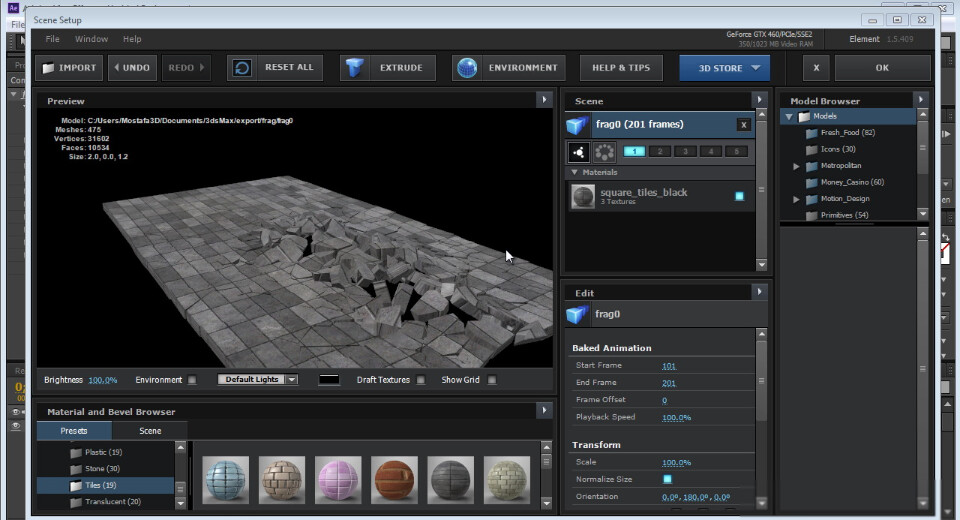
Task: Open Primitives (54) folder
Action: [844, 215]
